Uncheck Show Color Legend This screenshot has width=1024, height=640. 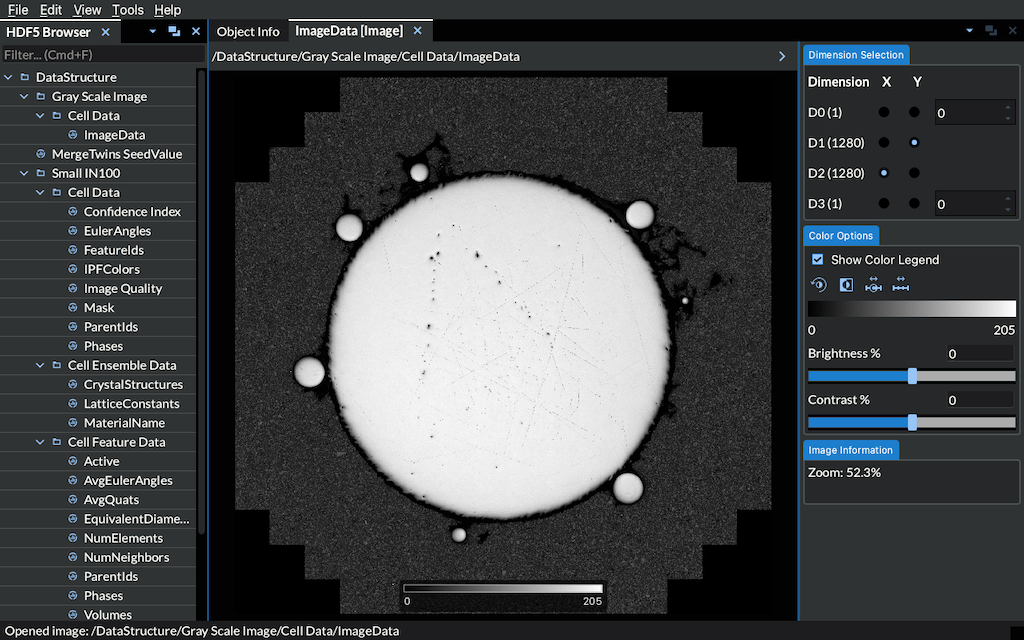pyautogui.click(x=818, y=260)
